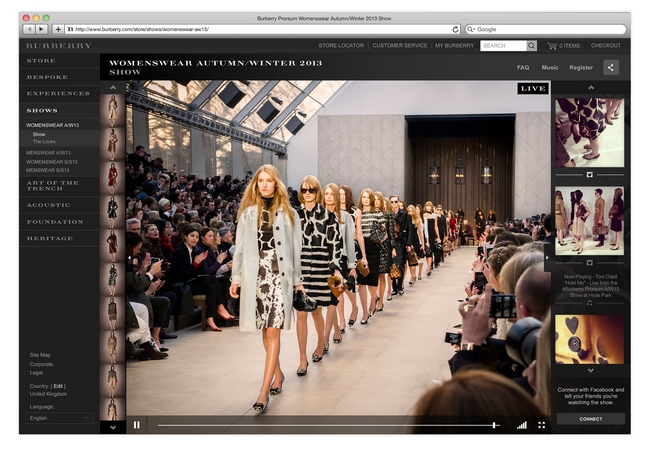The width and height of the screenshot is (650, 449).
Task: Open Language dropdown set to English
Action: click(x=59, y=418)
